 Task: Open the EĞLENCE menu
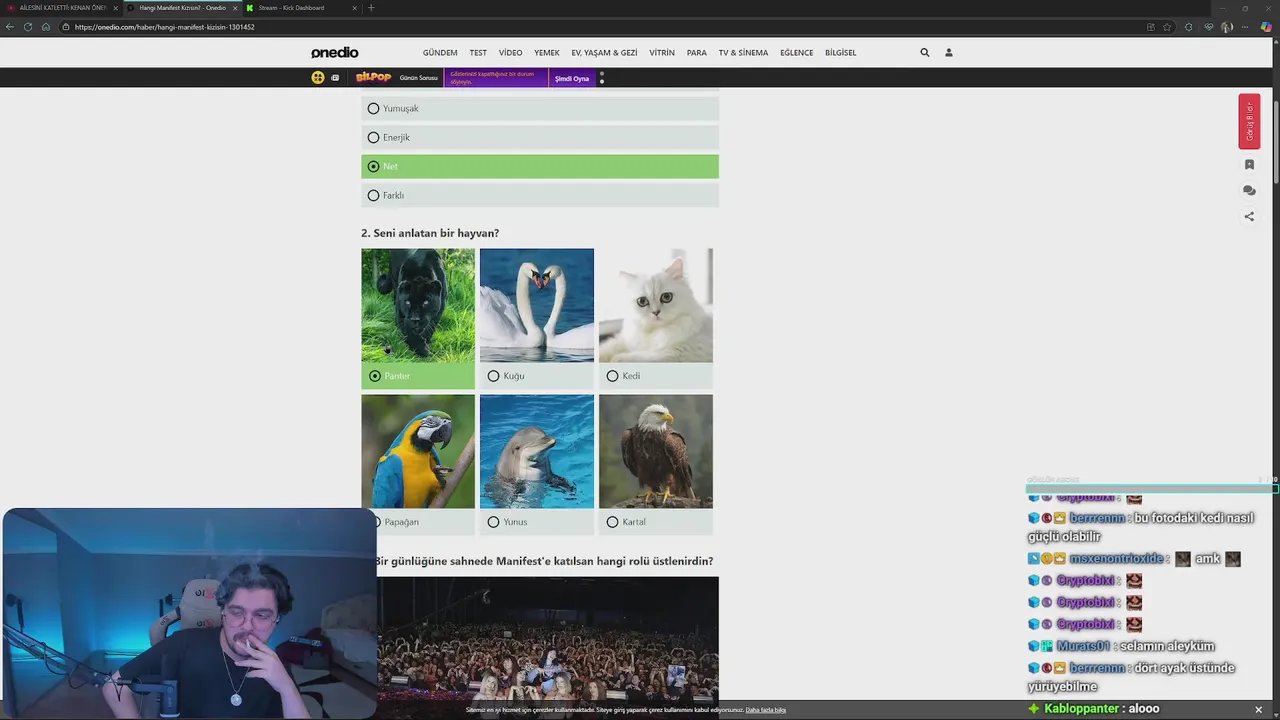[797, 53]
